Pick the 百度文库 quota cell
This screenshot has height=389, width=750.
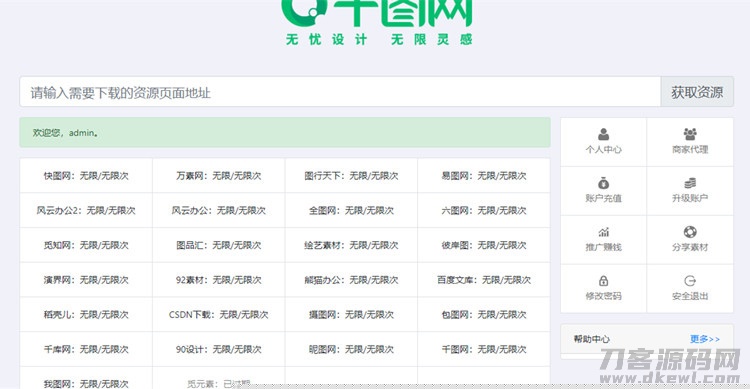tap(484, 279)
